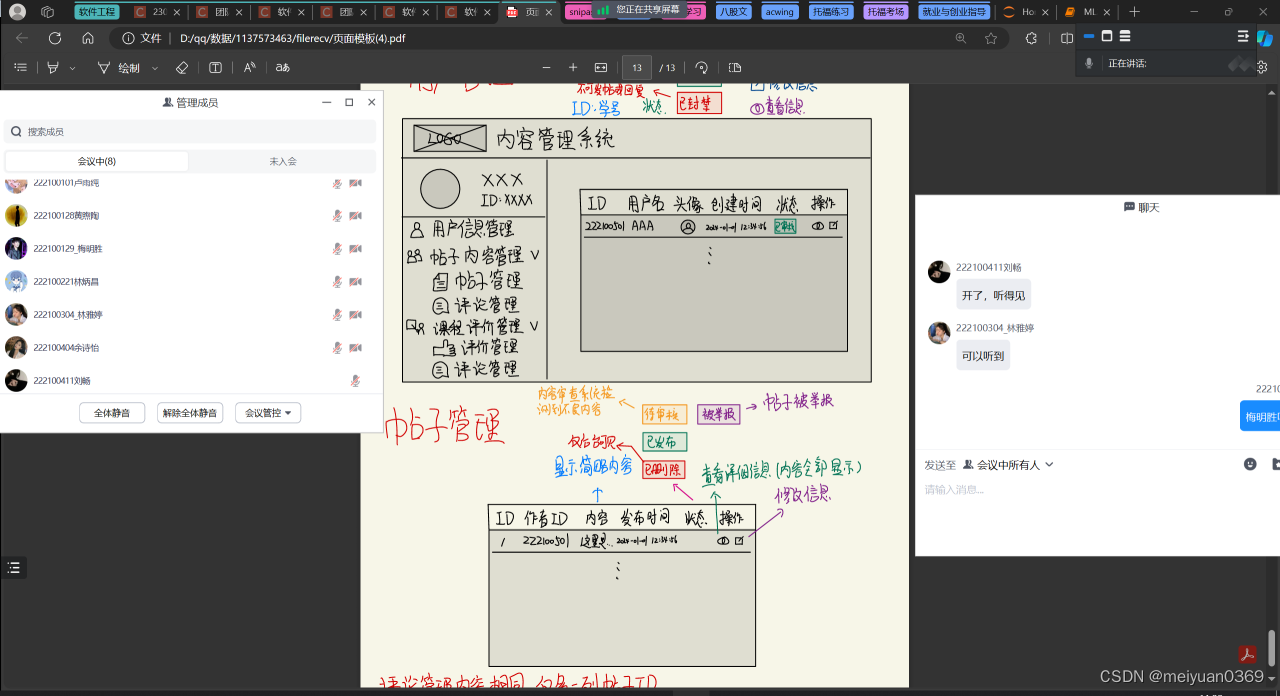The width and height of the screenshot is (1280, 696).
Task: Open avatar of 222100404余诗怡
Action: pos(16,348)
